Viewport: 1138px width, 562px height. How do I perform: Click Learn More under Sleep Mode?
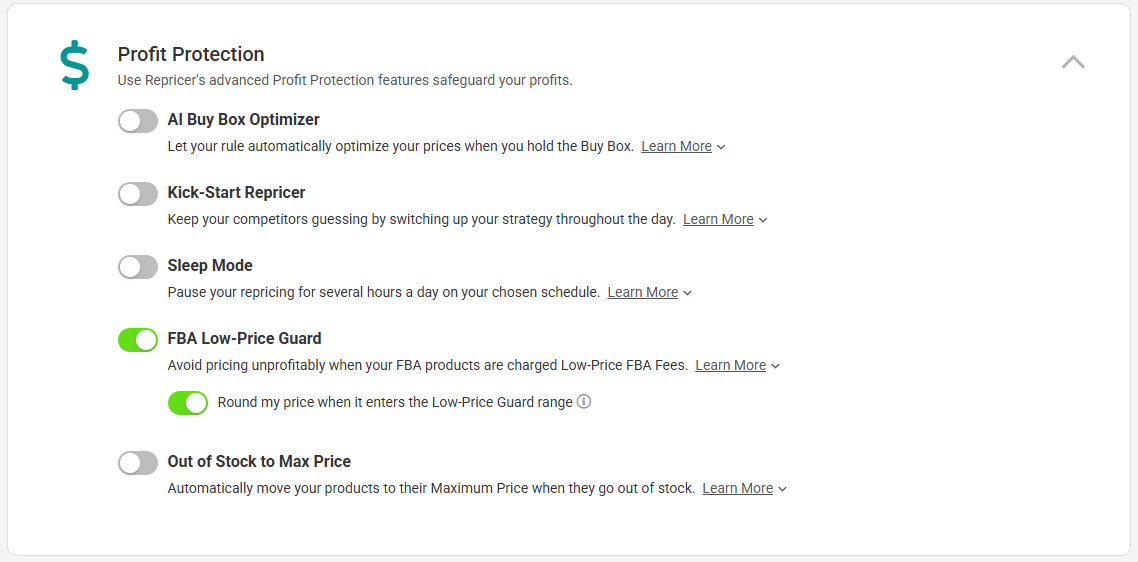pyautogui.click(x=642, y=293)
